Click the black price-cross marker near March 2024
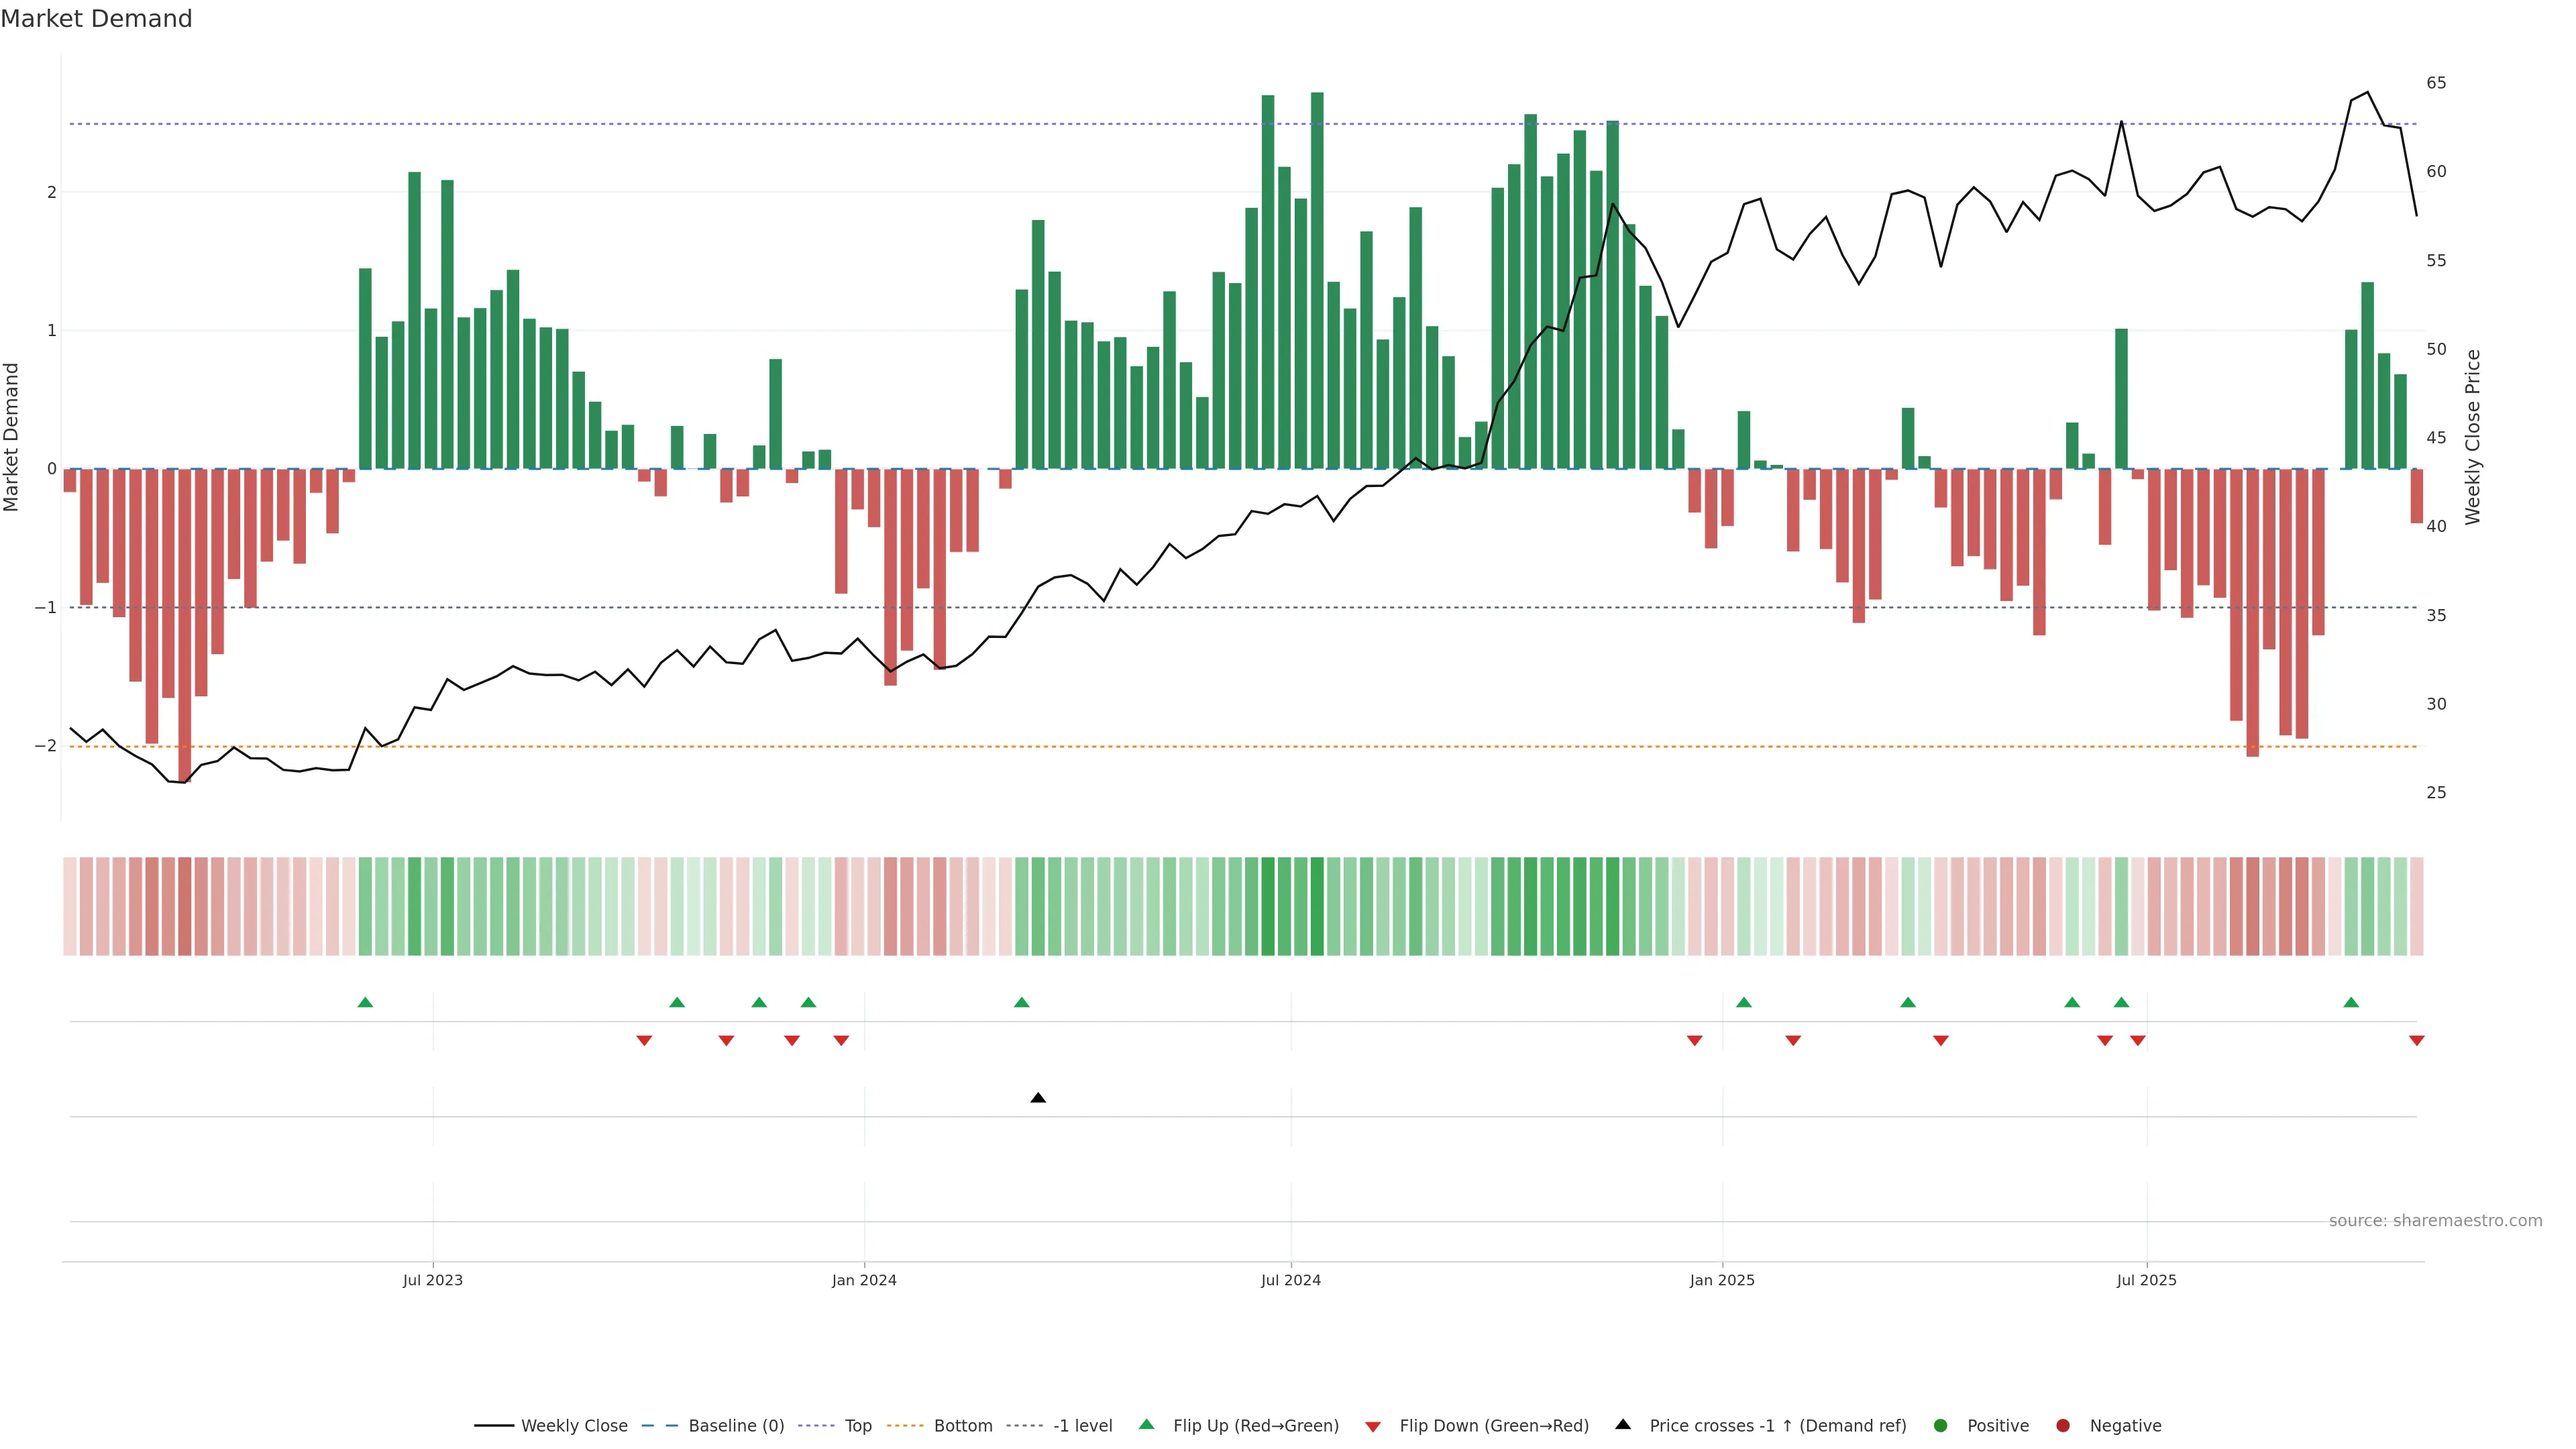Viewport: 2576px width, 1449px height. pyautogui.click(x=1038, y=1098)
